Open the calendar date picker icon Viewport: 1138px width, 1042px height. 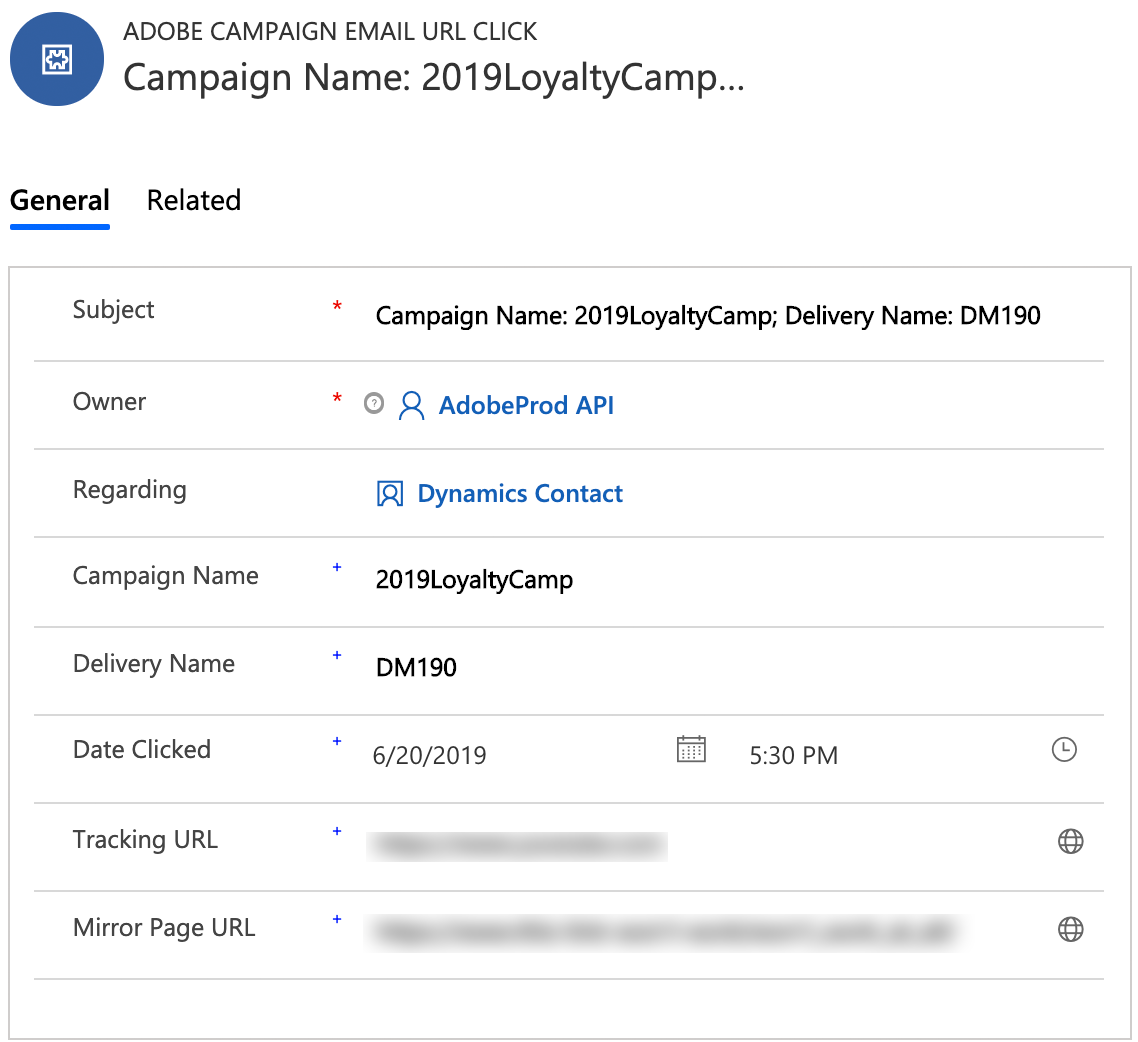pos(691,750)
